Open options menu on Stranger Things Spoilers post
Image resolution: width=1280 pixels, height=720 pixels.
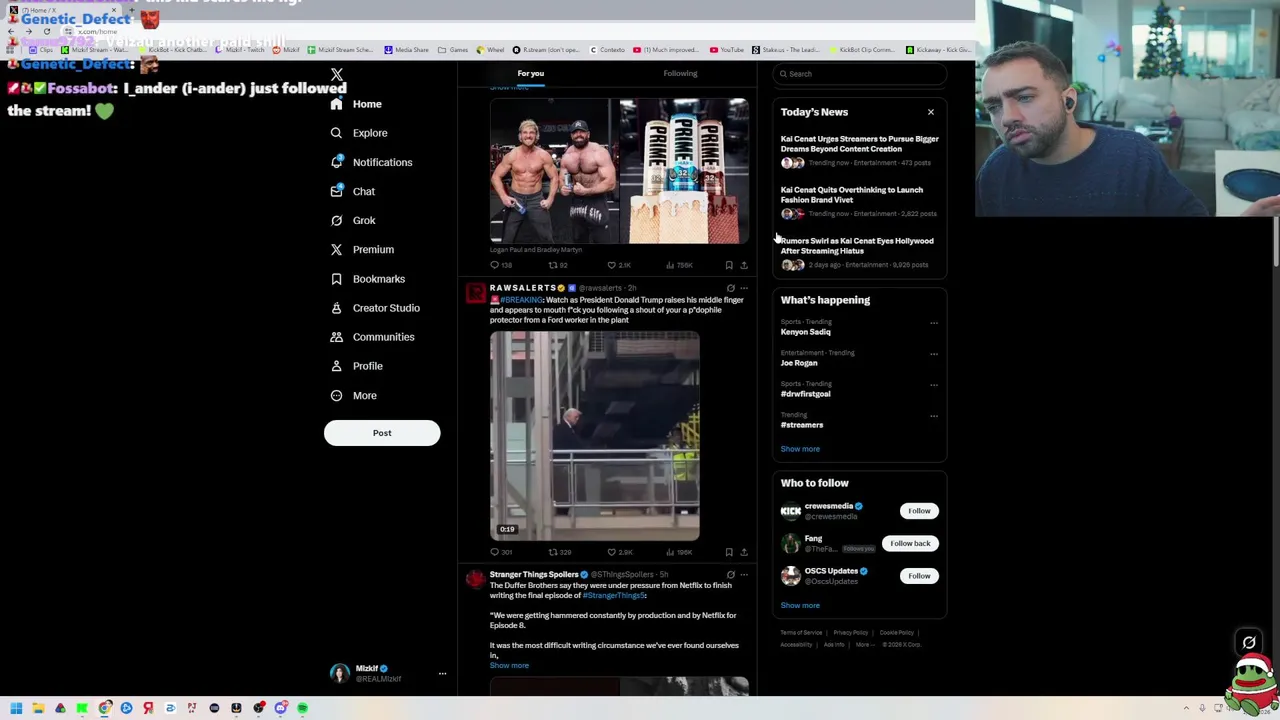click(x=744, y=575)
